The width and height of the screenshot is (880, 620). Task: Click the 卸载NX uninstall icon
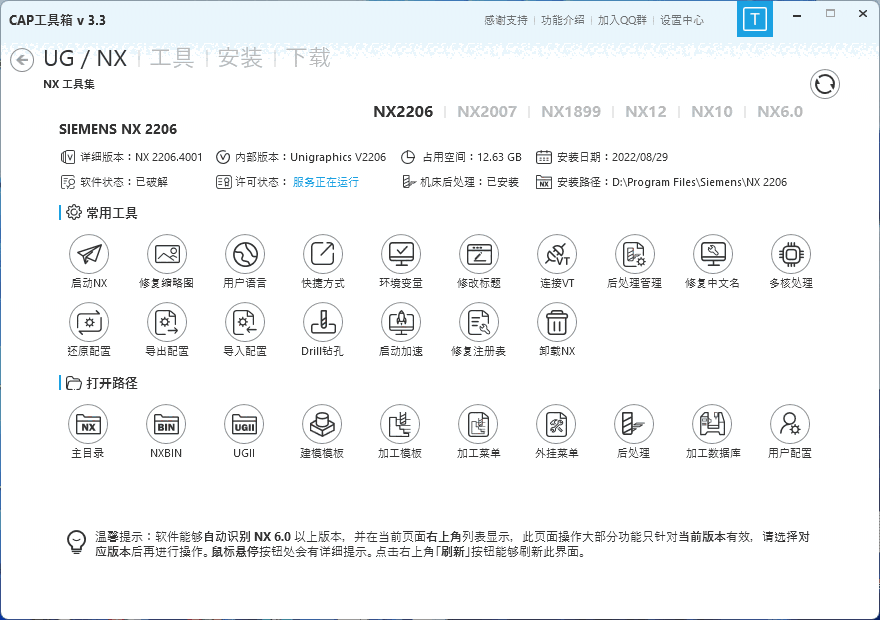556,324
